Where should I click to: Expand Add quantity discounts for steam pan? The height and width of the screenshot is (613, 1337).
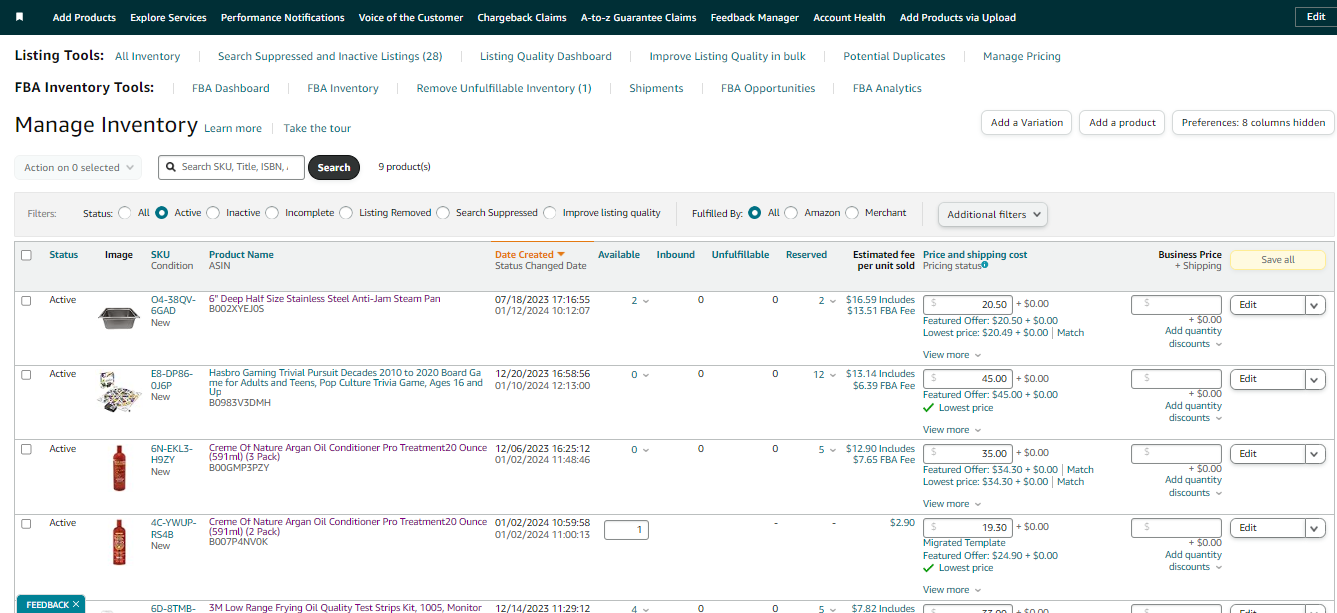pyautogui.click(x=1194, y=337)
